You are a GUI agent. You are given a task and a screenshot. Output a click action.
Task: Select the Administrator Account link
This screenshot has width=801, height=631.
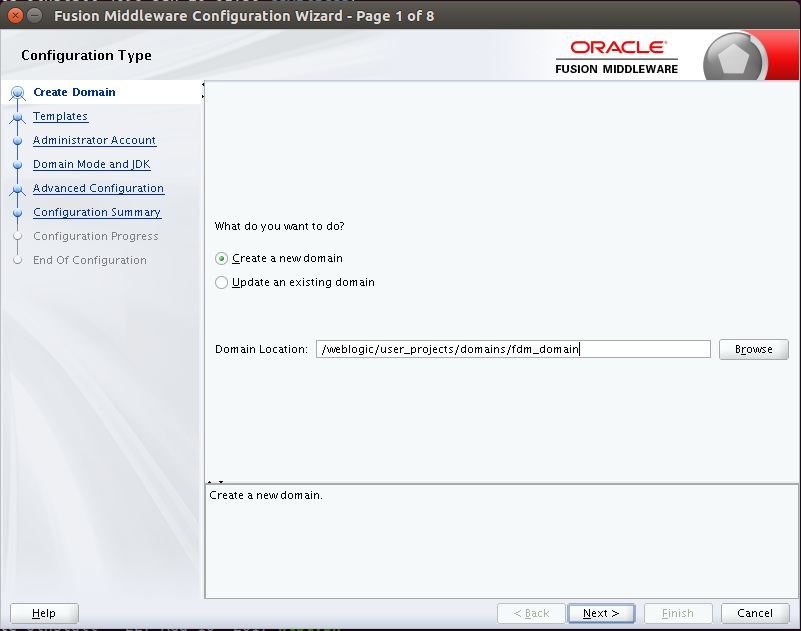(x=94, y=140)
